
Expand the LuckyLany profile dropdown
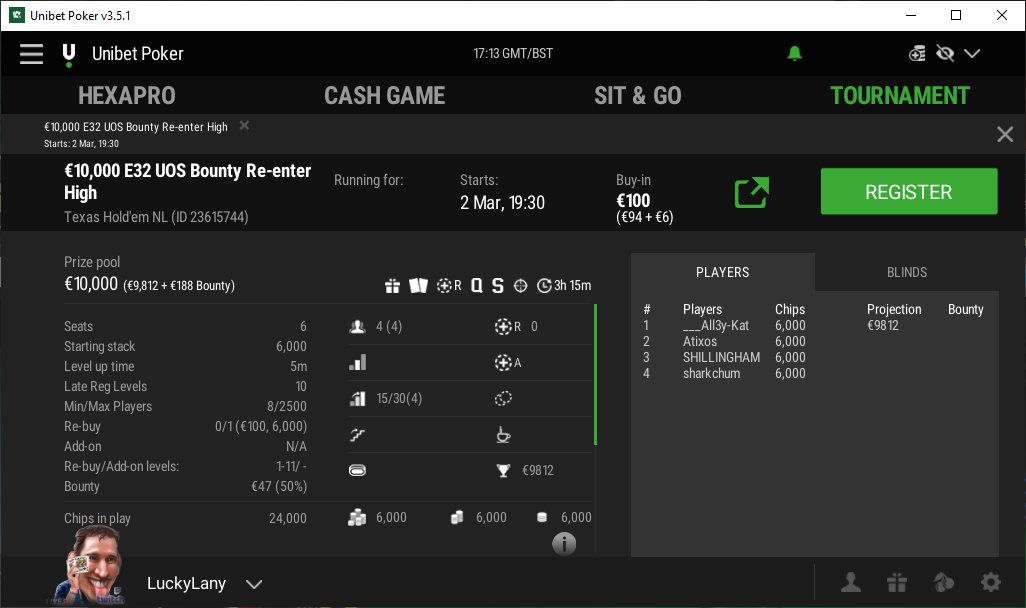254,584
